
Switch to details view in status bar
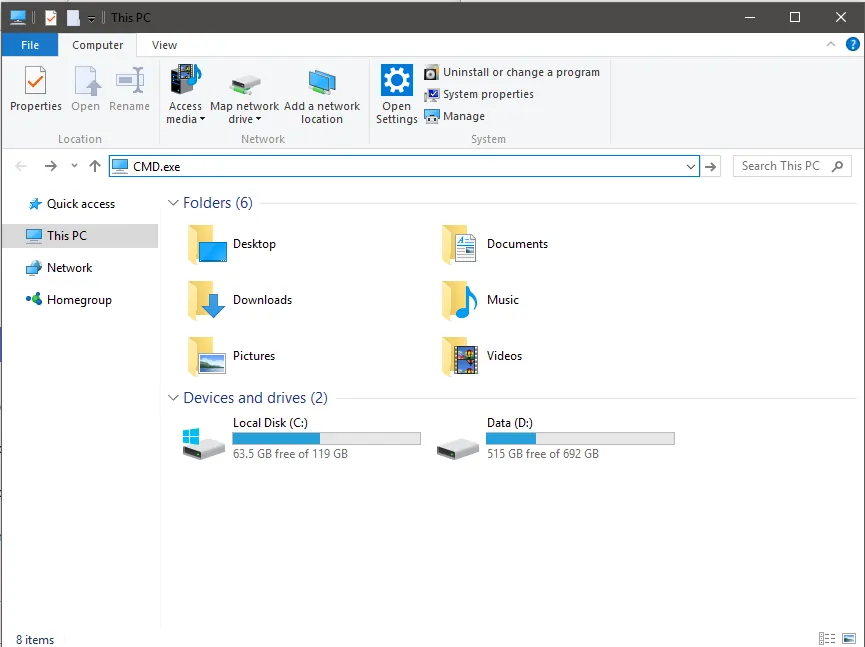(827, 639)
